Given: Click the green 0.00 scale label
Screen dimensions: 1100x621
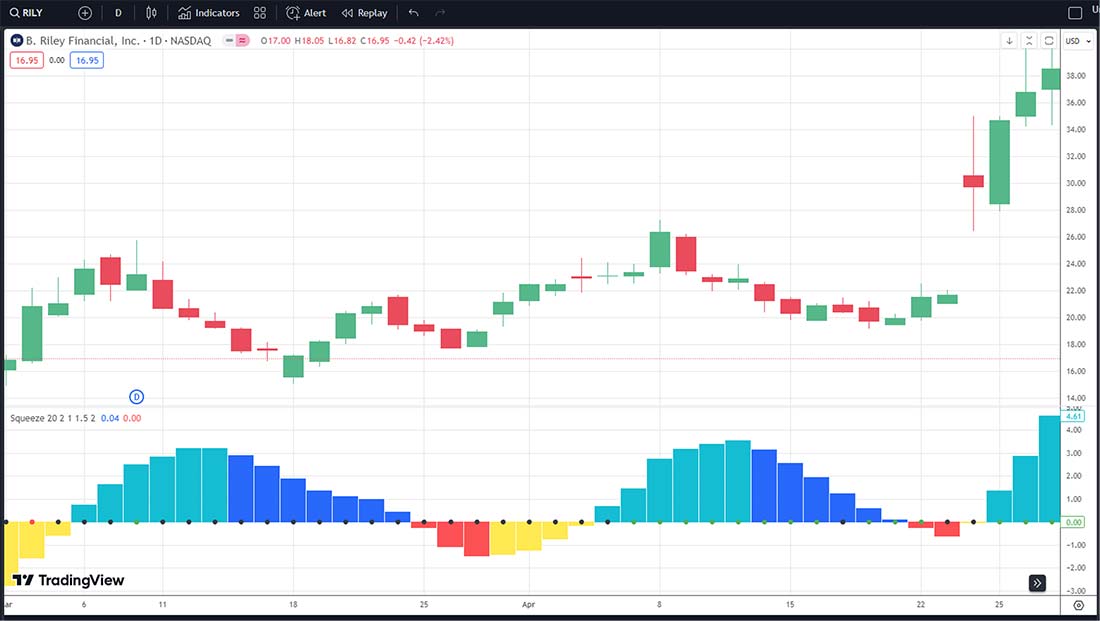Looking at the screenshot, I should [x=1074, y=523].
